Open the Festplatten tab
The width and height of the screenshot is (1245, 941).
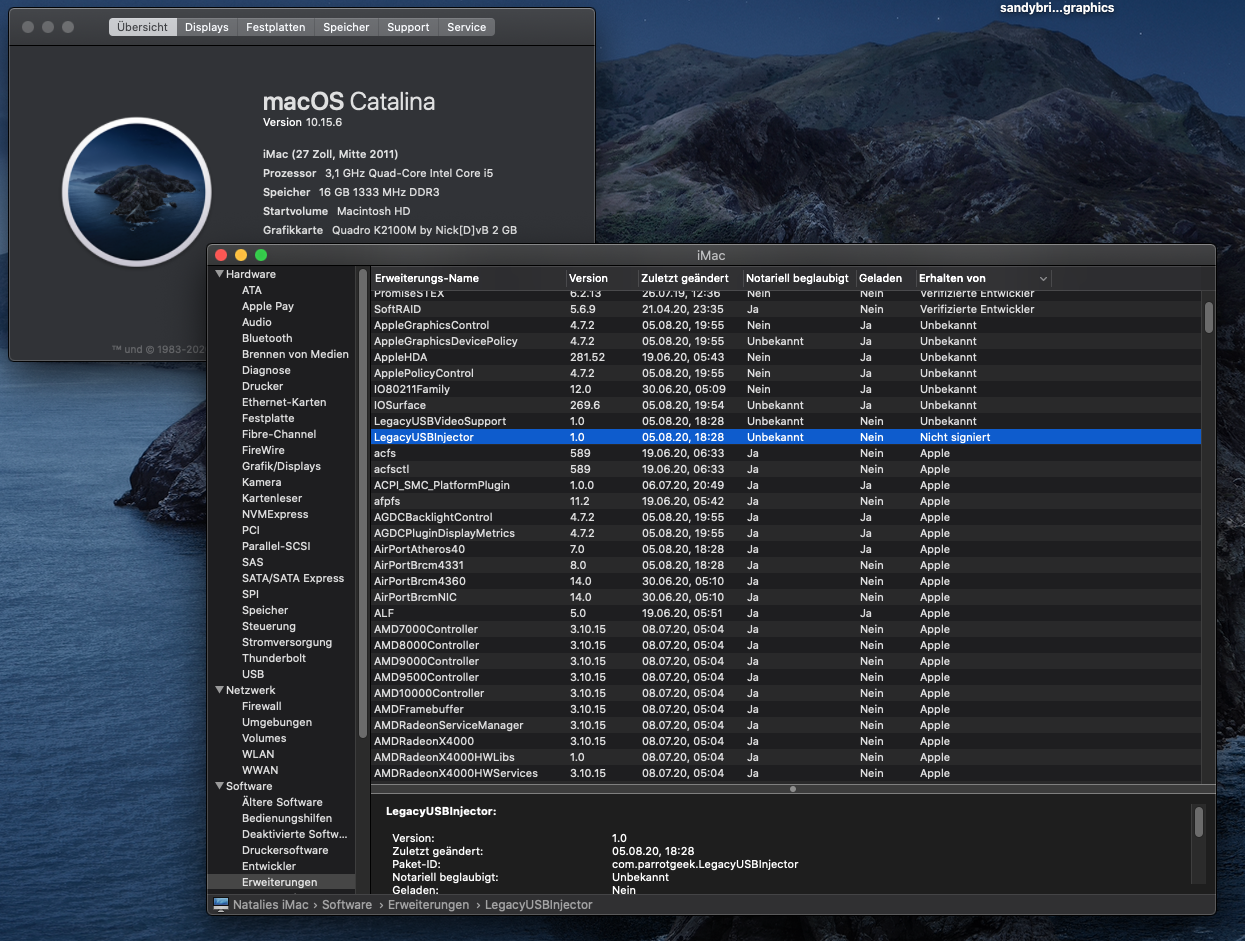[x=275, y=27]
